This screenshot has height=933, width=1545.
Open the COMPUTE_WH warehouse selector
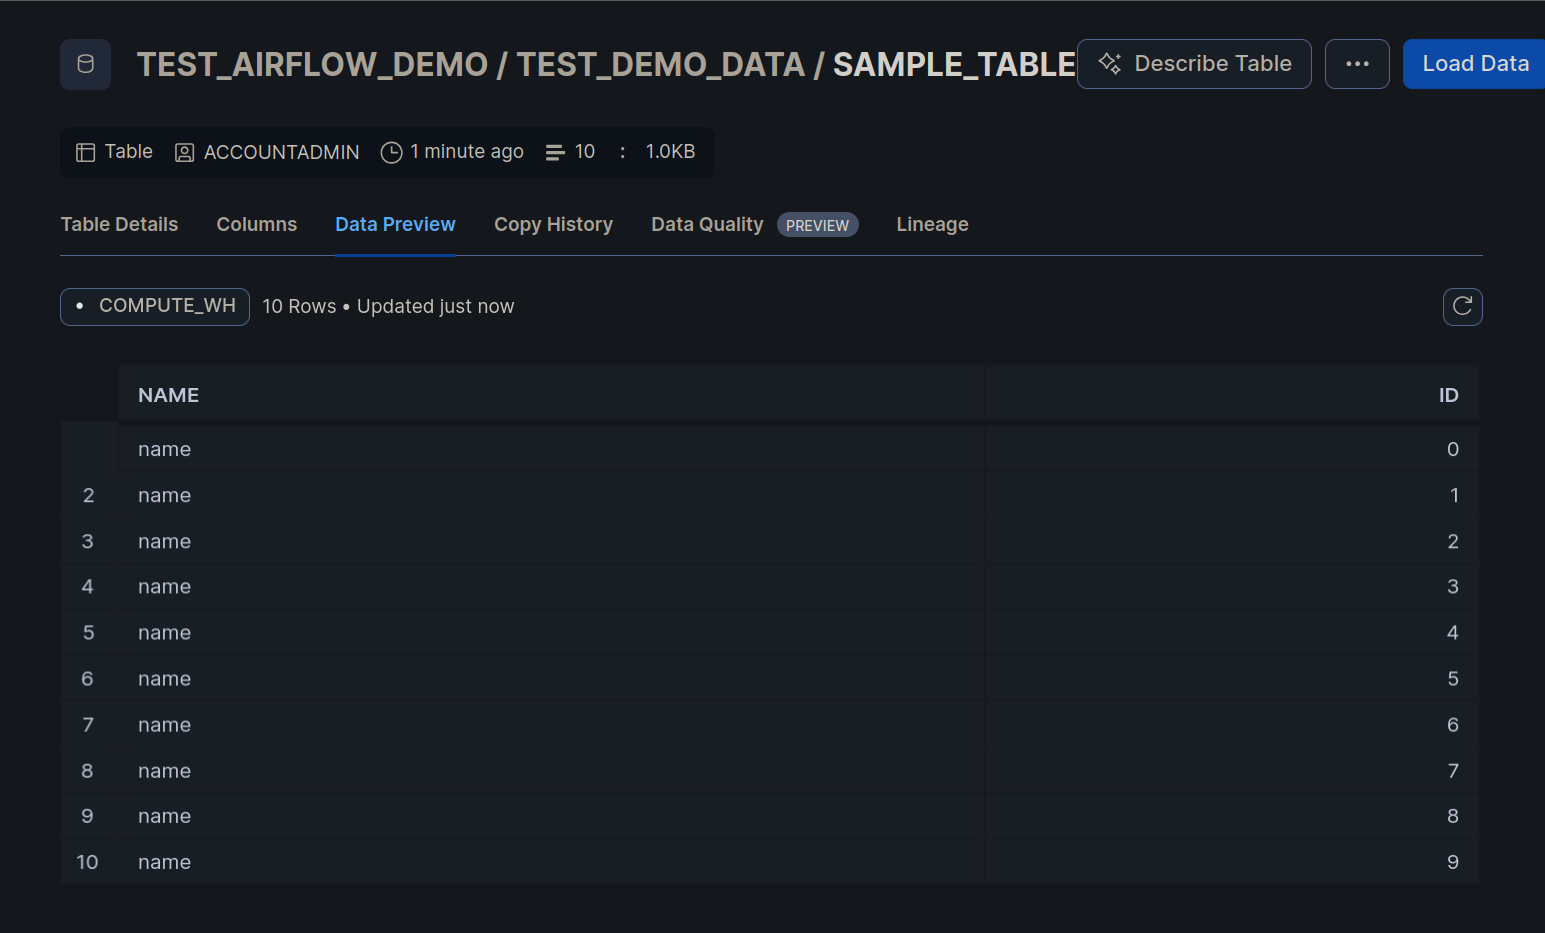point(155,306)
